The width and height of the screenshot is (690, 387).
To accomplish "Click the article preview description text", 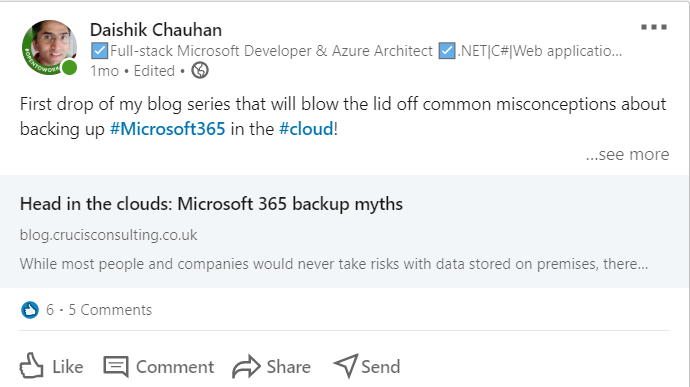I will point(334,264).
